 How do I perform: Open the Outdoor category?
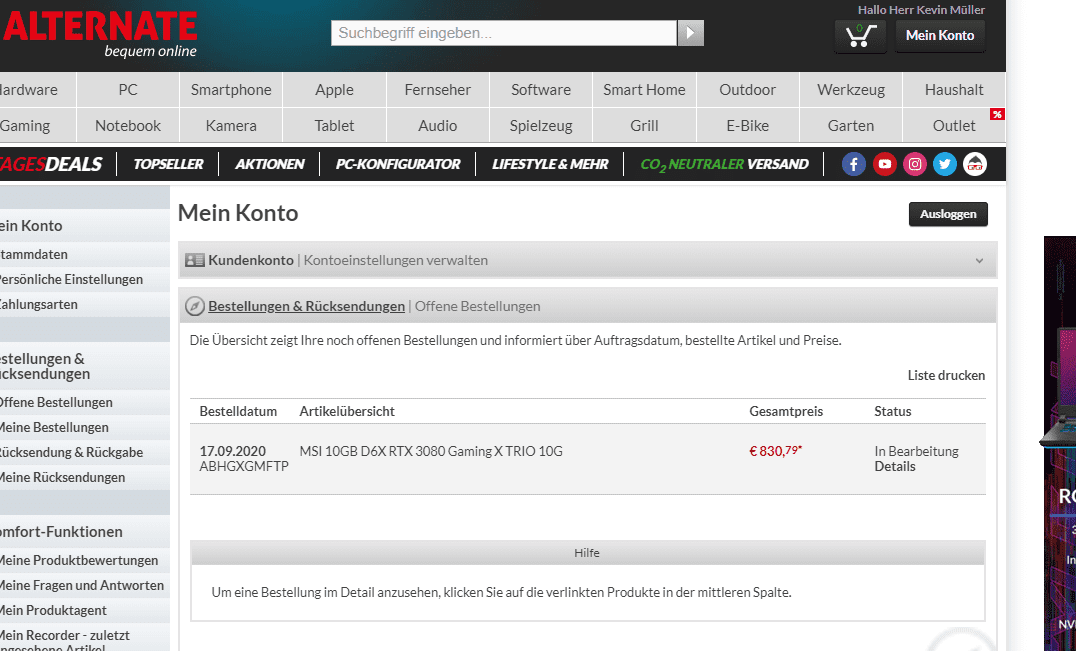(x=747, y=90)
